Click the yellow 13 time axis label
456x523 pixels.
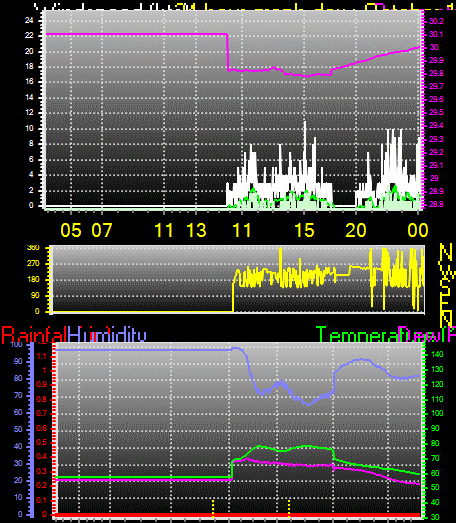click(x=196, y=230)
